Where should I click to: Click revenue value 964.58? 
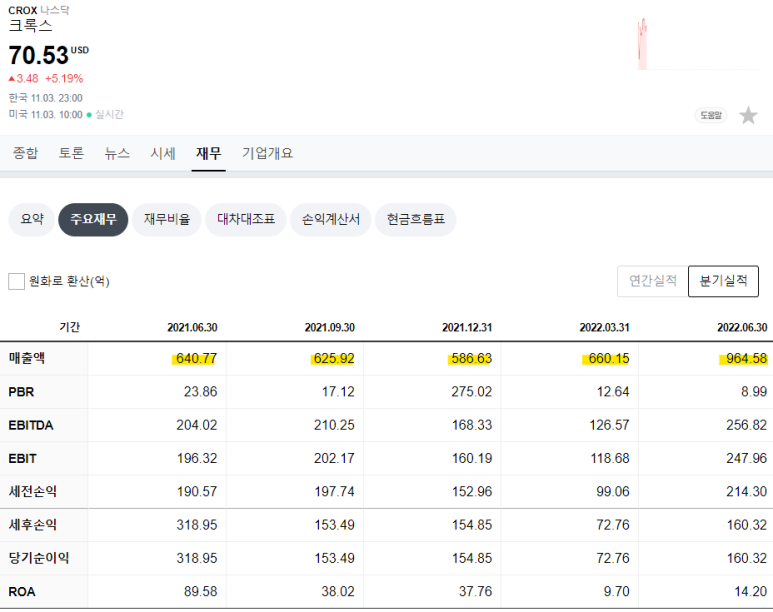point(745,359)
